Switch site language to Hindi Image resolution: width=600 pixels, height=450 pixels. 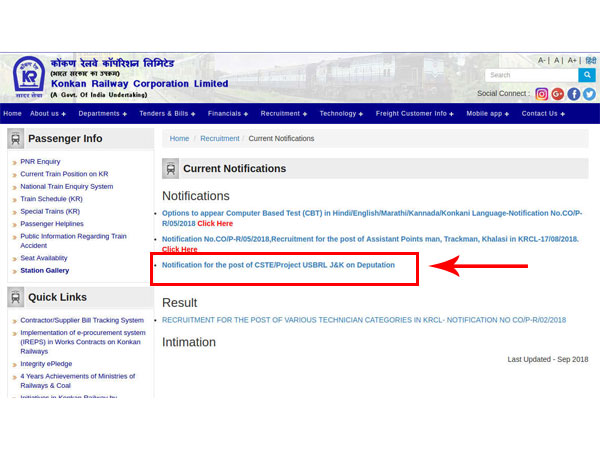[x=591, y=60]
